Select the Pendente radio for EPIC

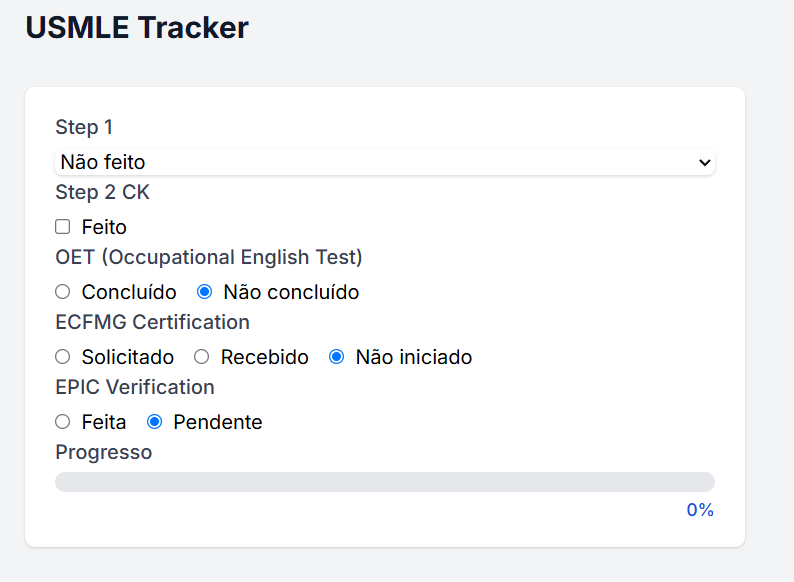pos(155,422)
